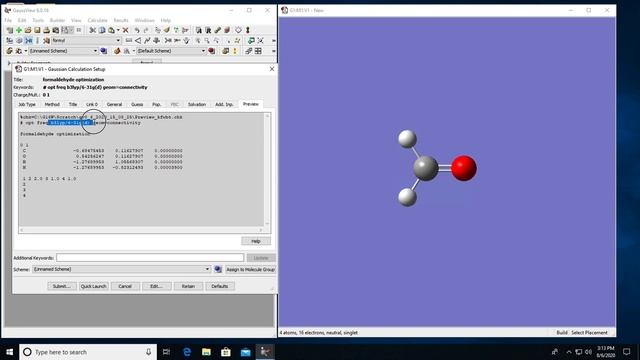Click the Defaults button

point(220,286)
